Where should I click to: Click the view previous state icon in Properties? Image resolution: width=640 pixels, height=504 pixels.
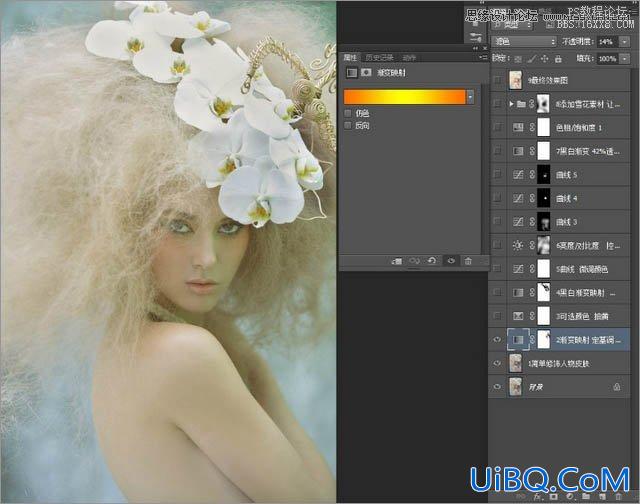[414, 261]
